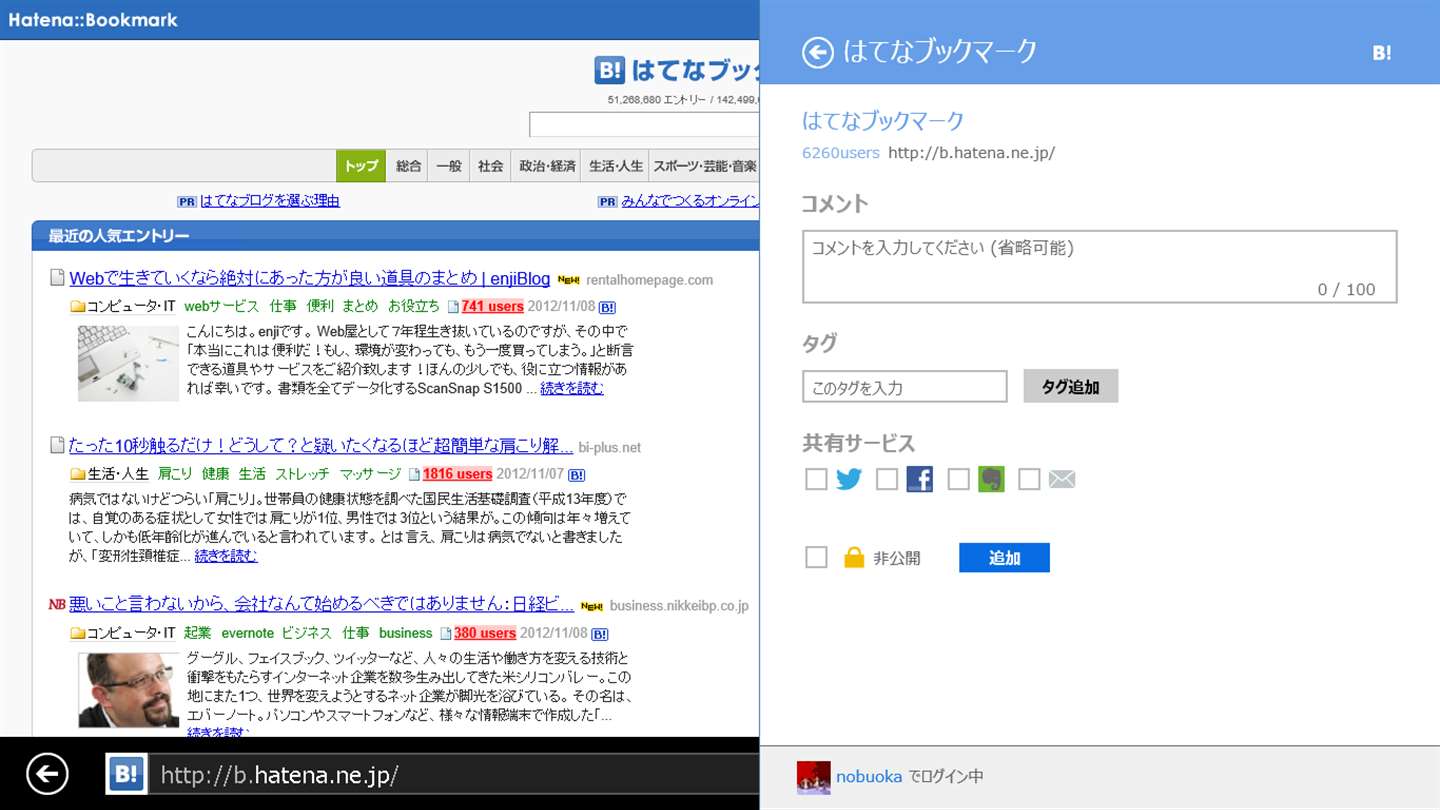Open the たった10秒触るだけ stiff-shoulder entry link

[x=321, y=447]
